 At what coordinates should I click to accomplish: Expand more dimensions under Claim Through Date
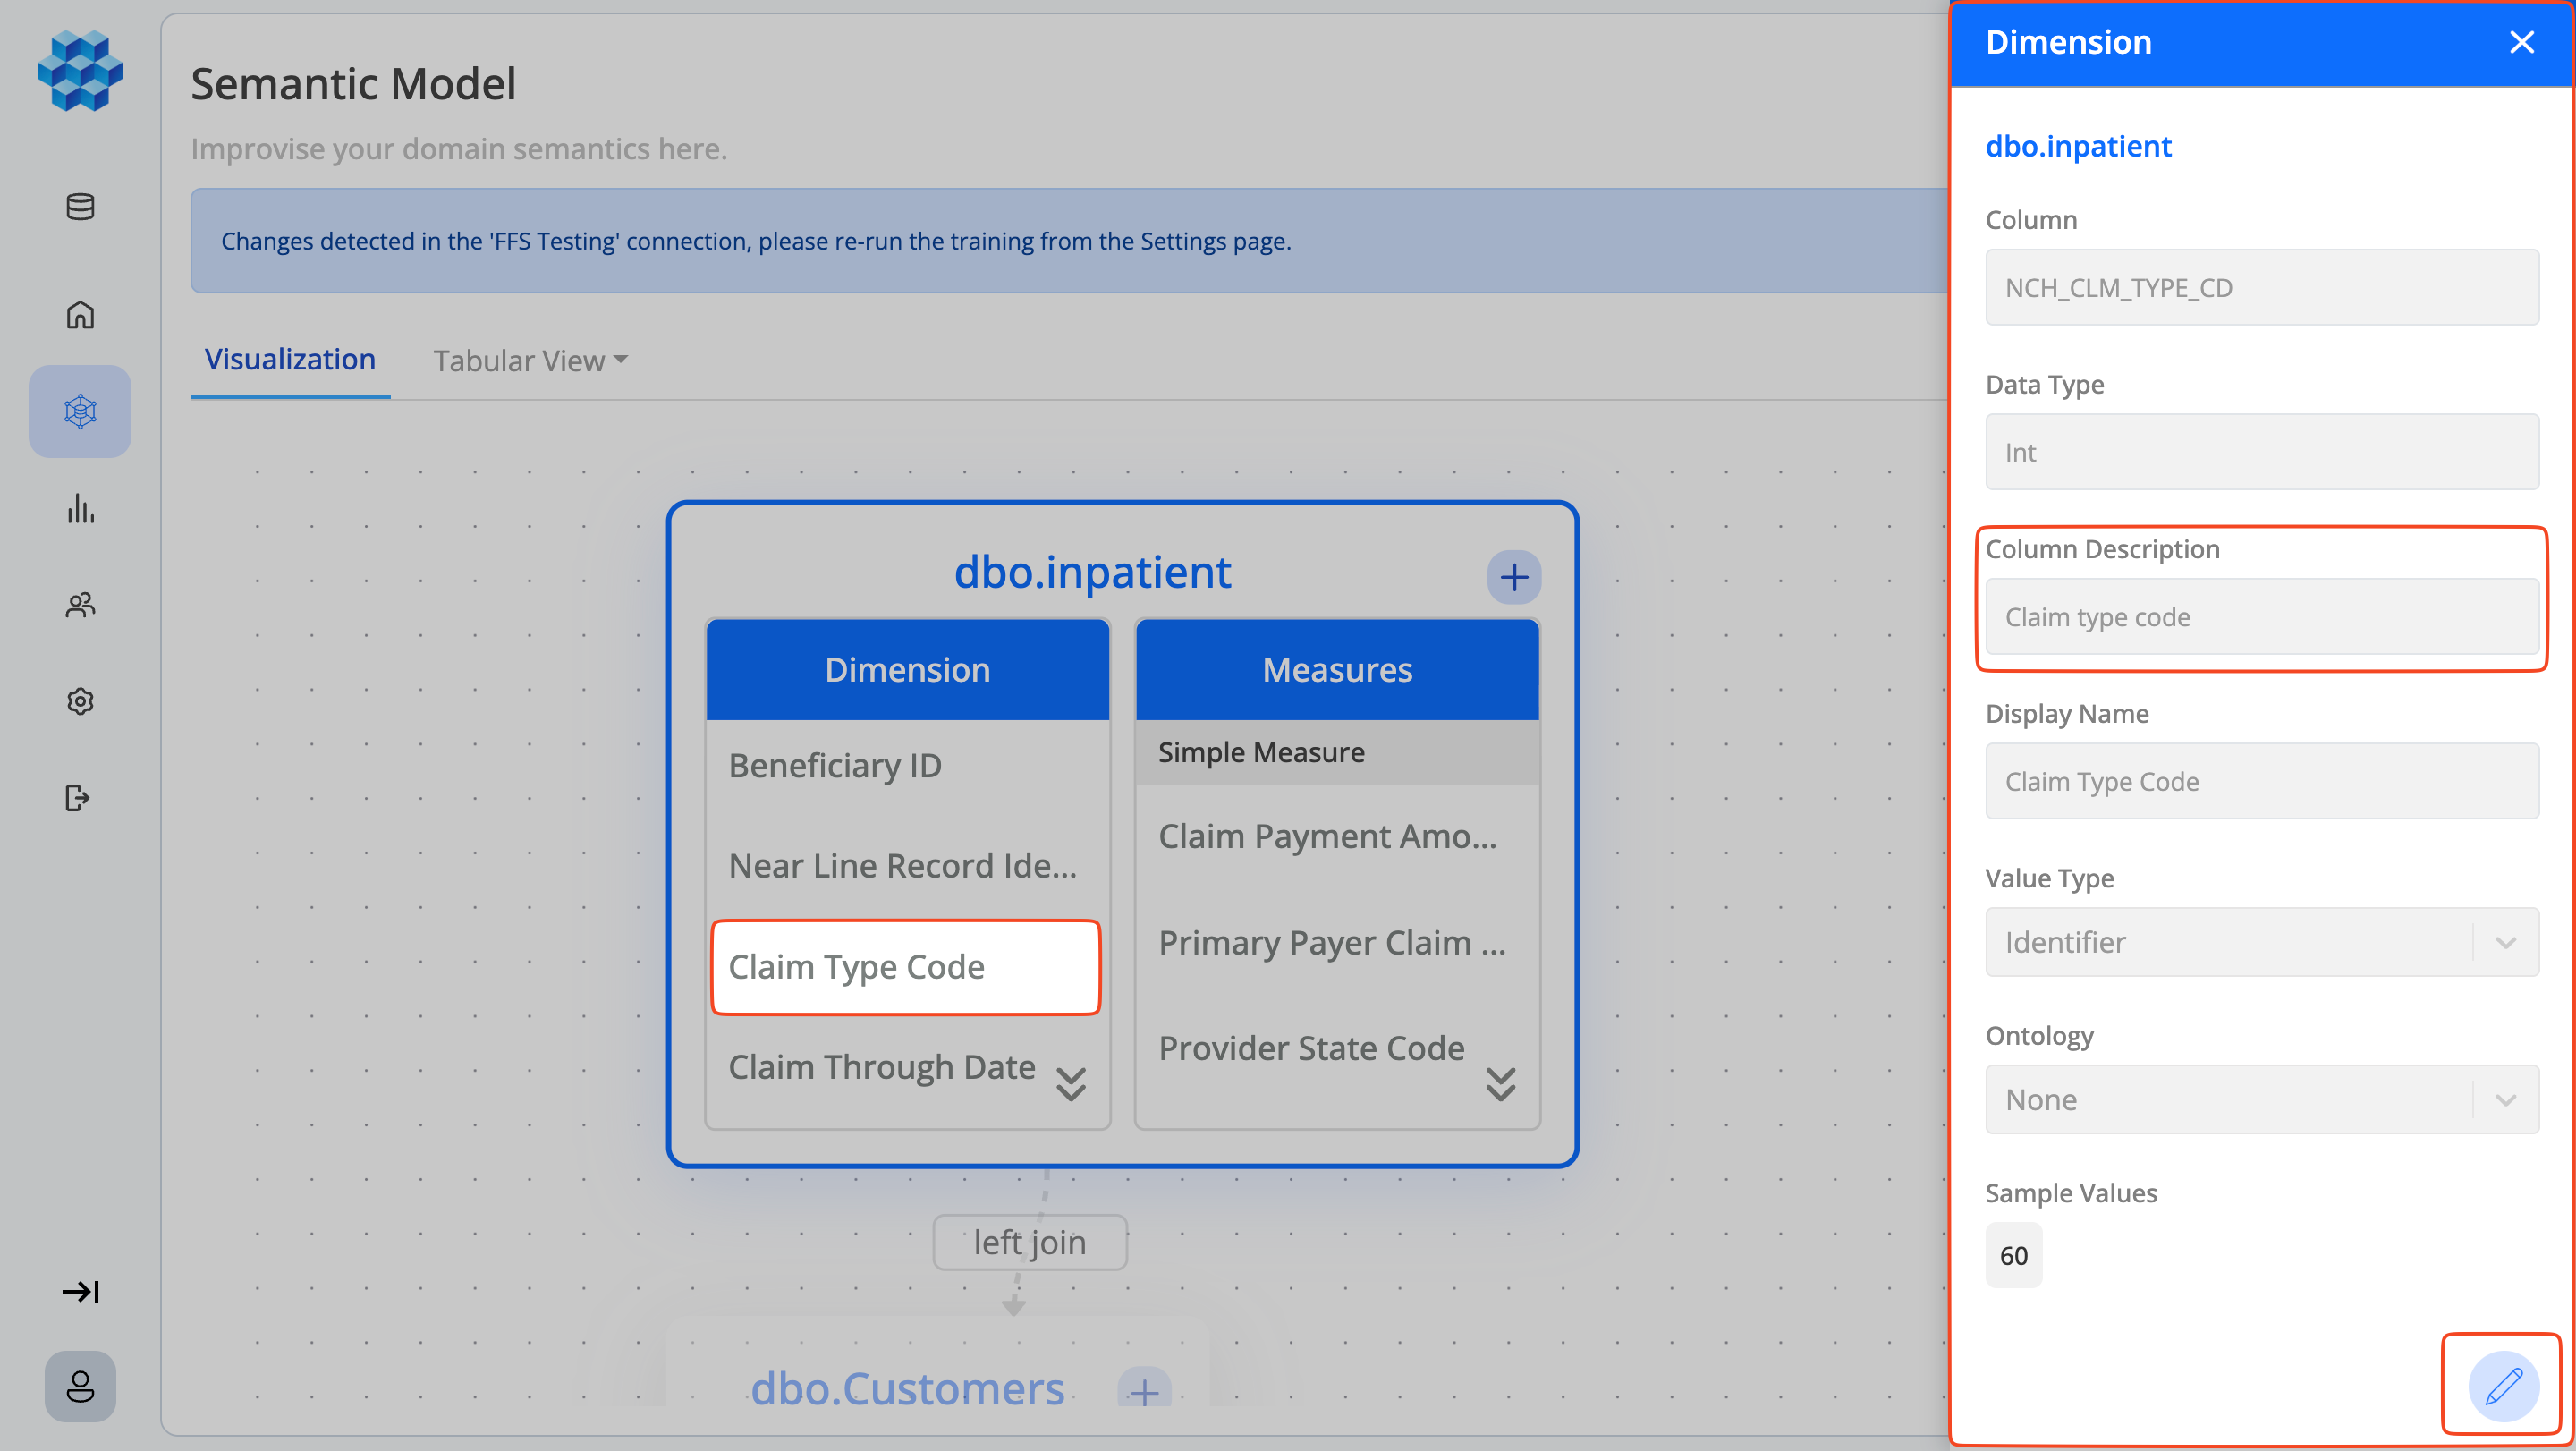coord(1070,1084)
